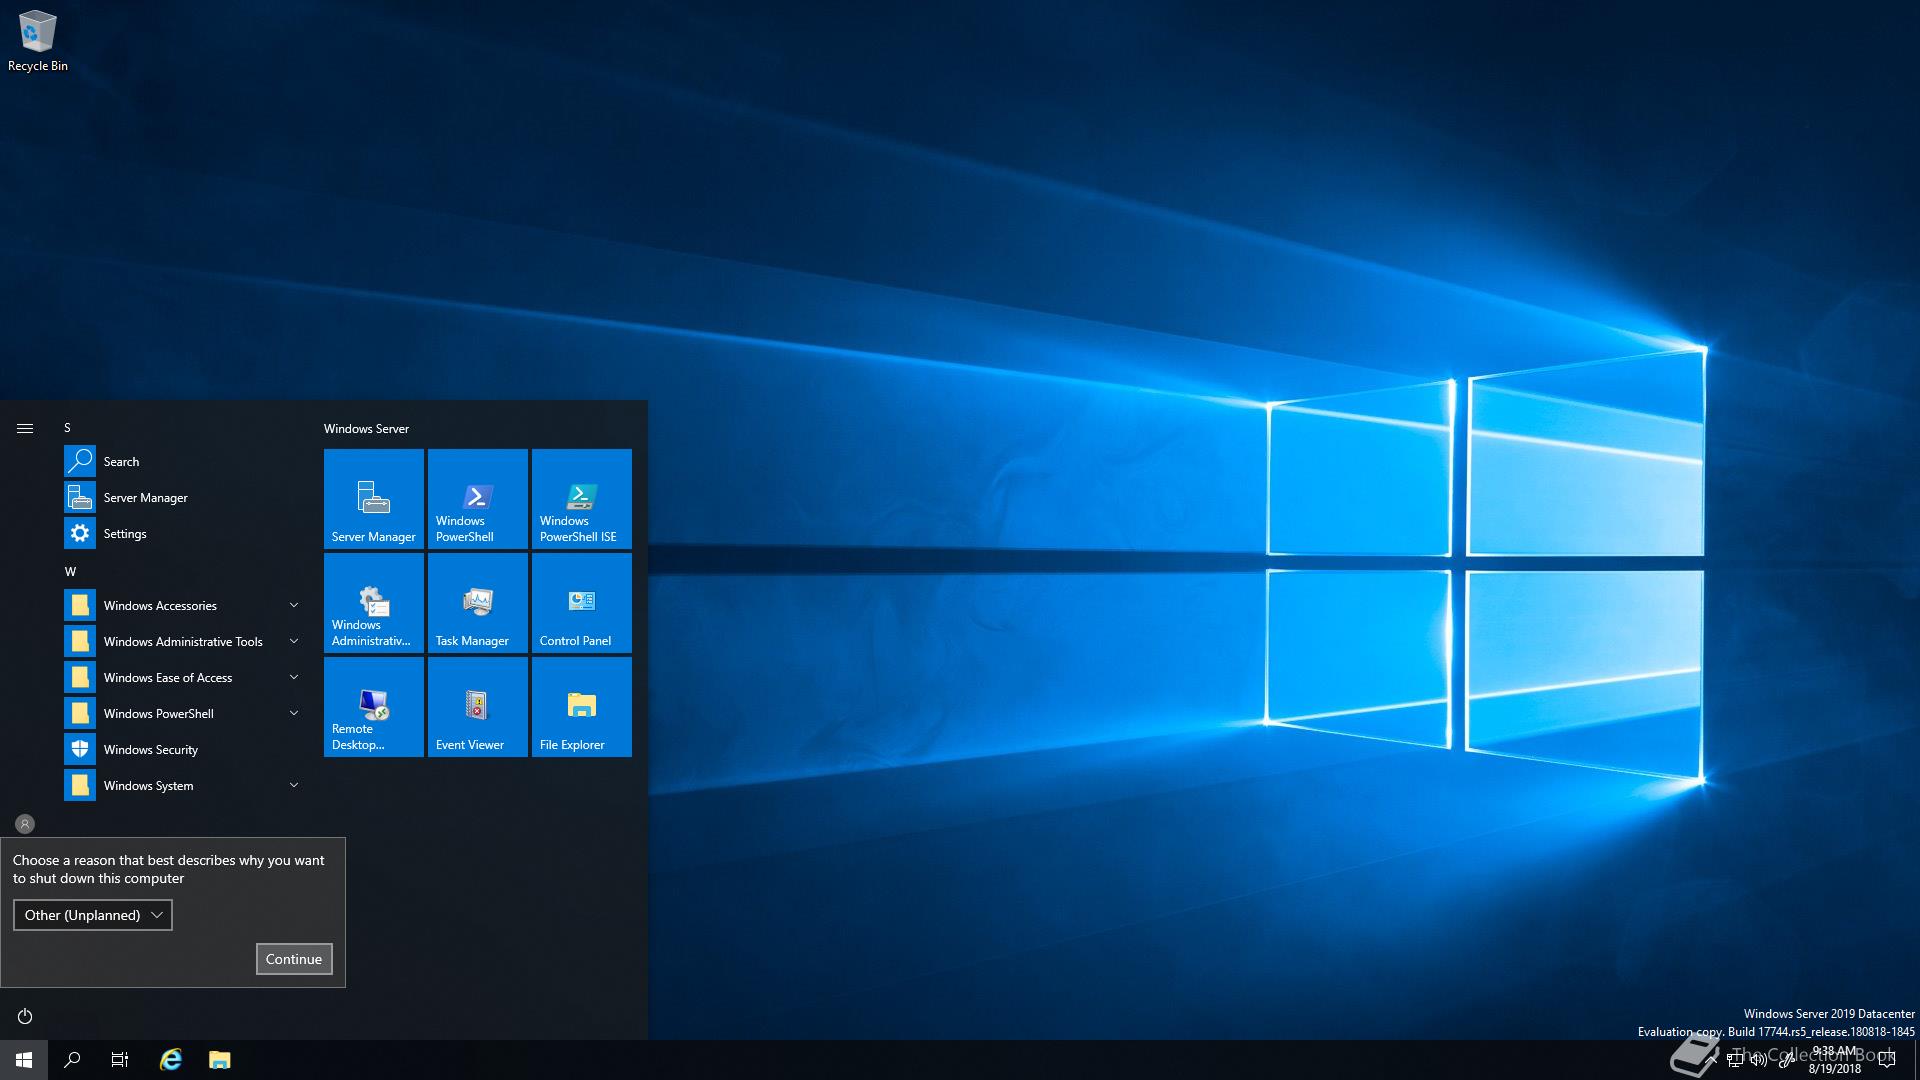Open the Server Manager tile

(x=373, y=499)
